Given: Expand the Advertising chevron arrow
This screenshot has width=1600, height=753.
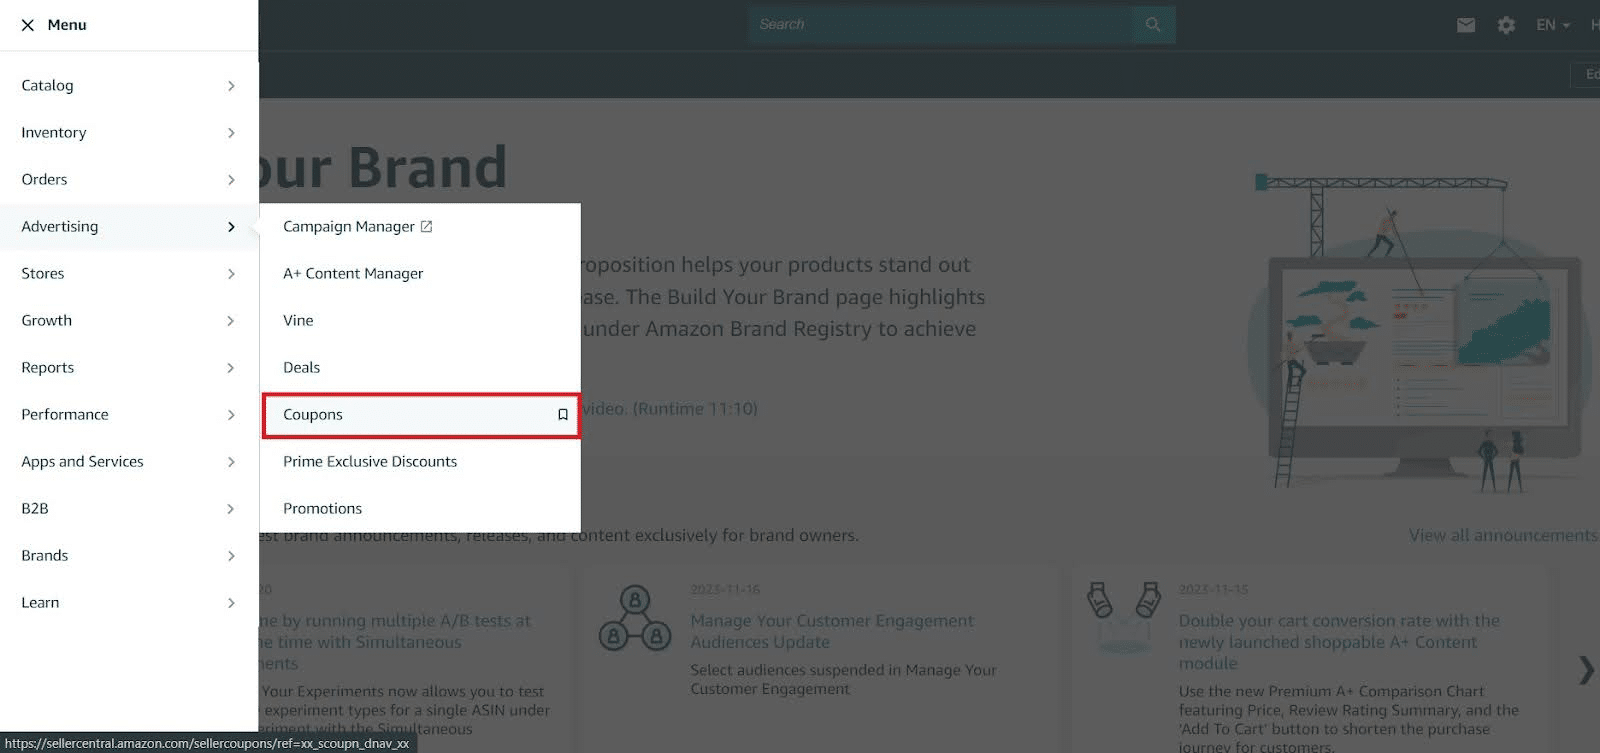Looking at the screenshot, I should (231, 227).
